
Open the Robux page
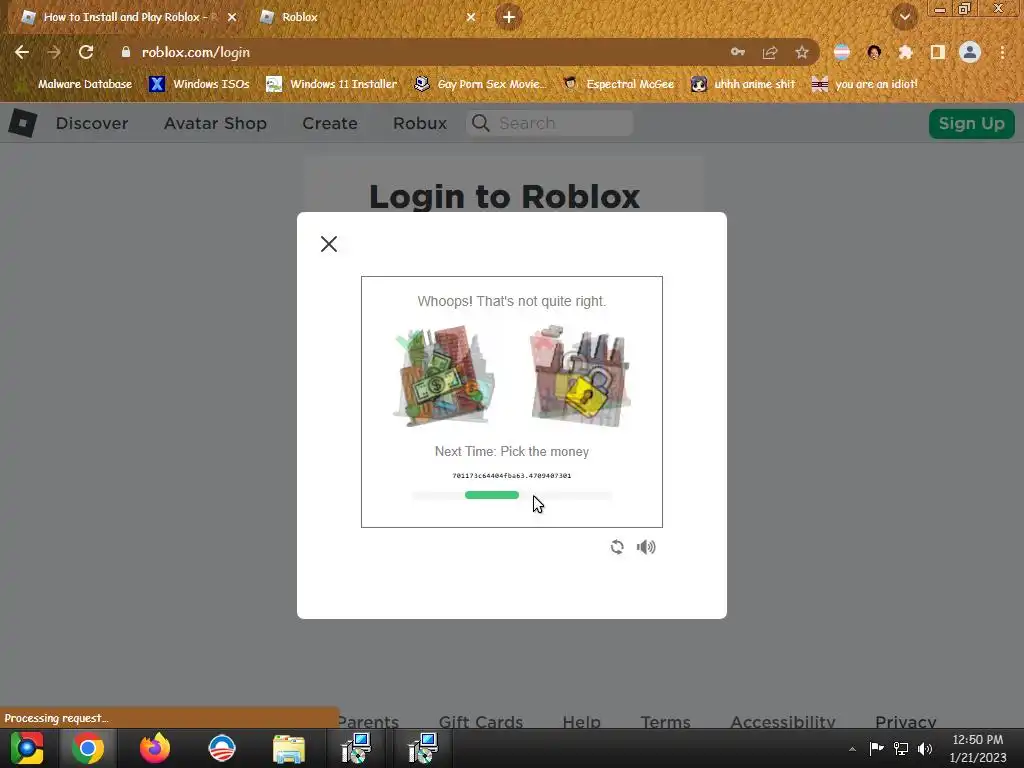[420, 123]
